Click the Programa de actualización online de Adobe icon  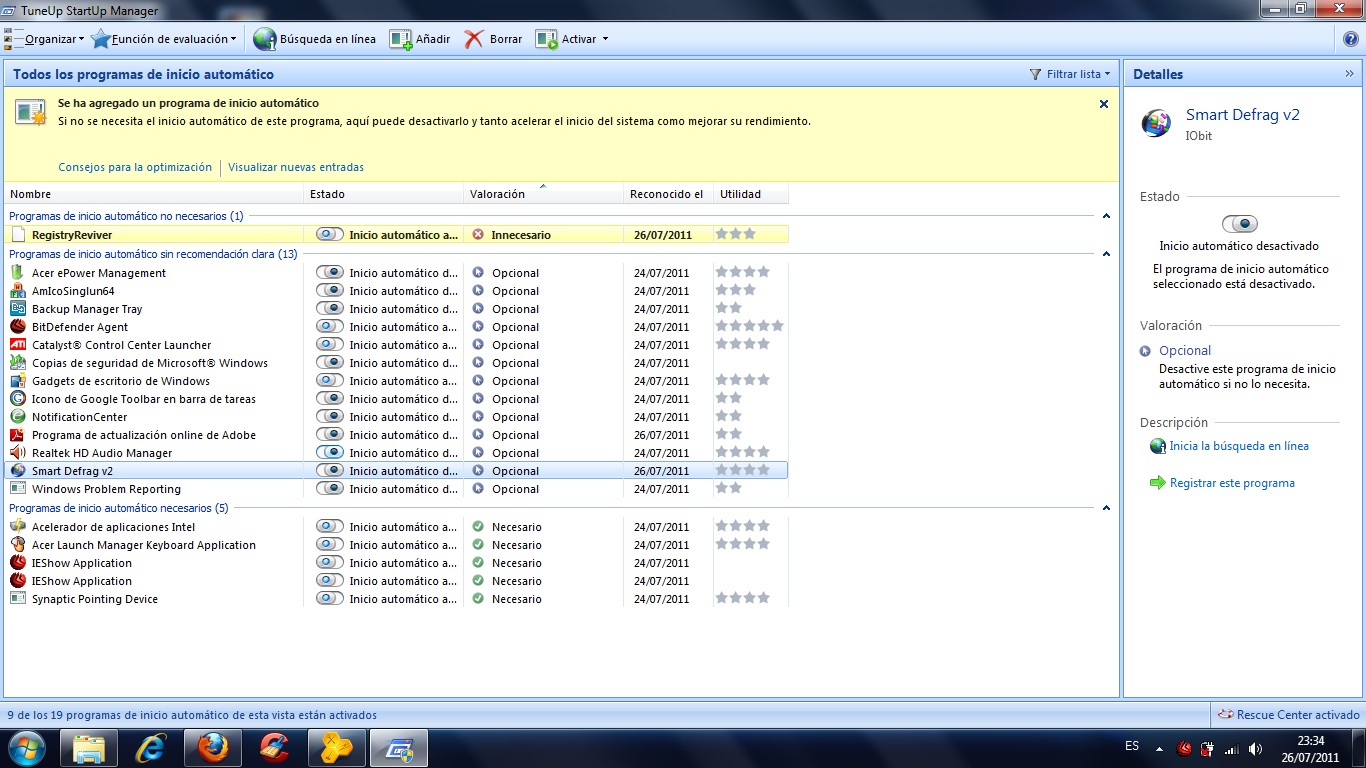17,435
